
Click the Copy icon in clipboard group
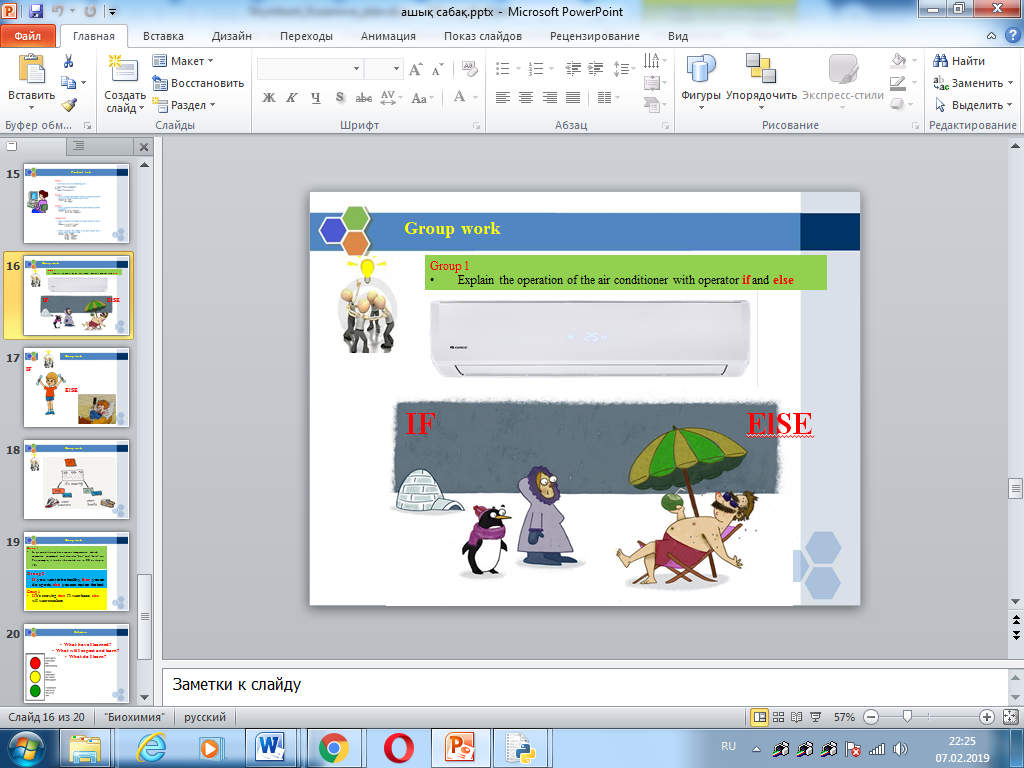[69, 83]
